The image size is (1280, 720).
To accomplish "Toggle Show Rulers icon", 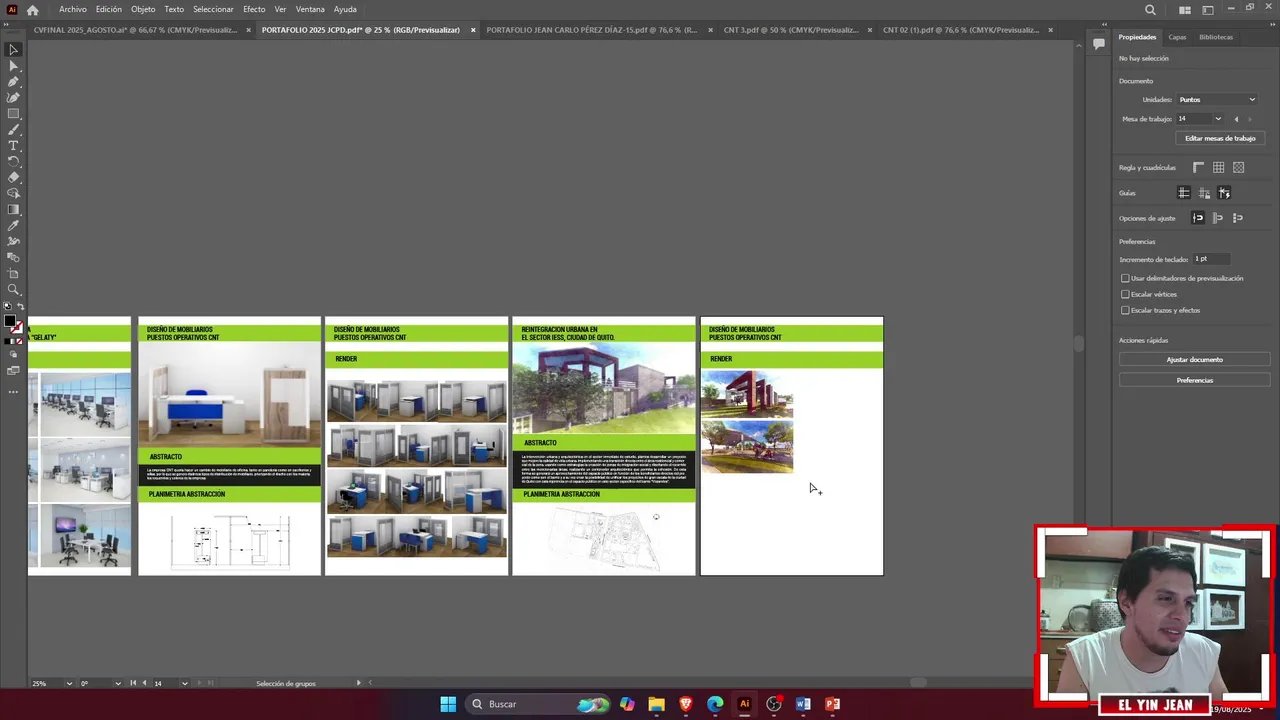I will 1198,168.
